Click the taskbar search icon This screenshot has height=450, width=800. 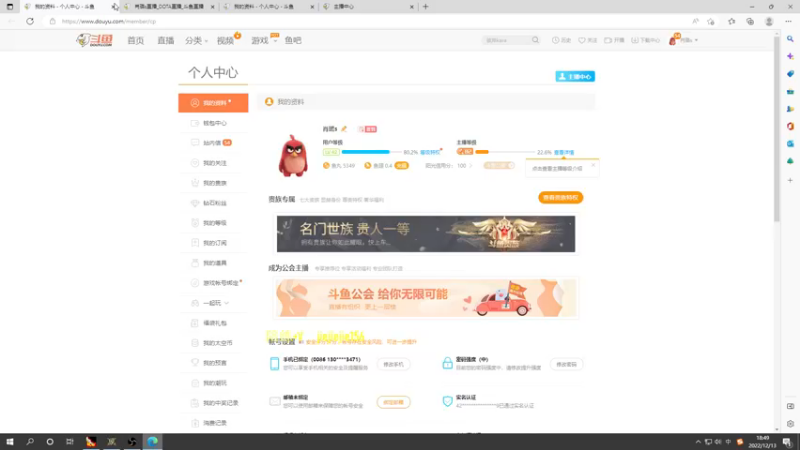pyautogui.click(x=30, y=442)
